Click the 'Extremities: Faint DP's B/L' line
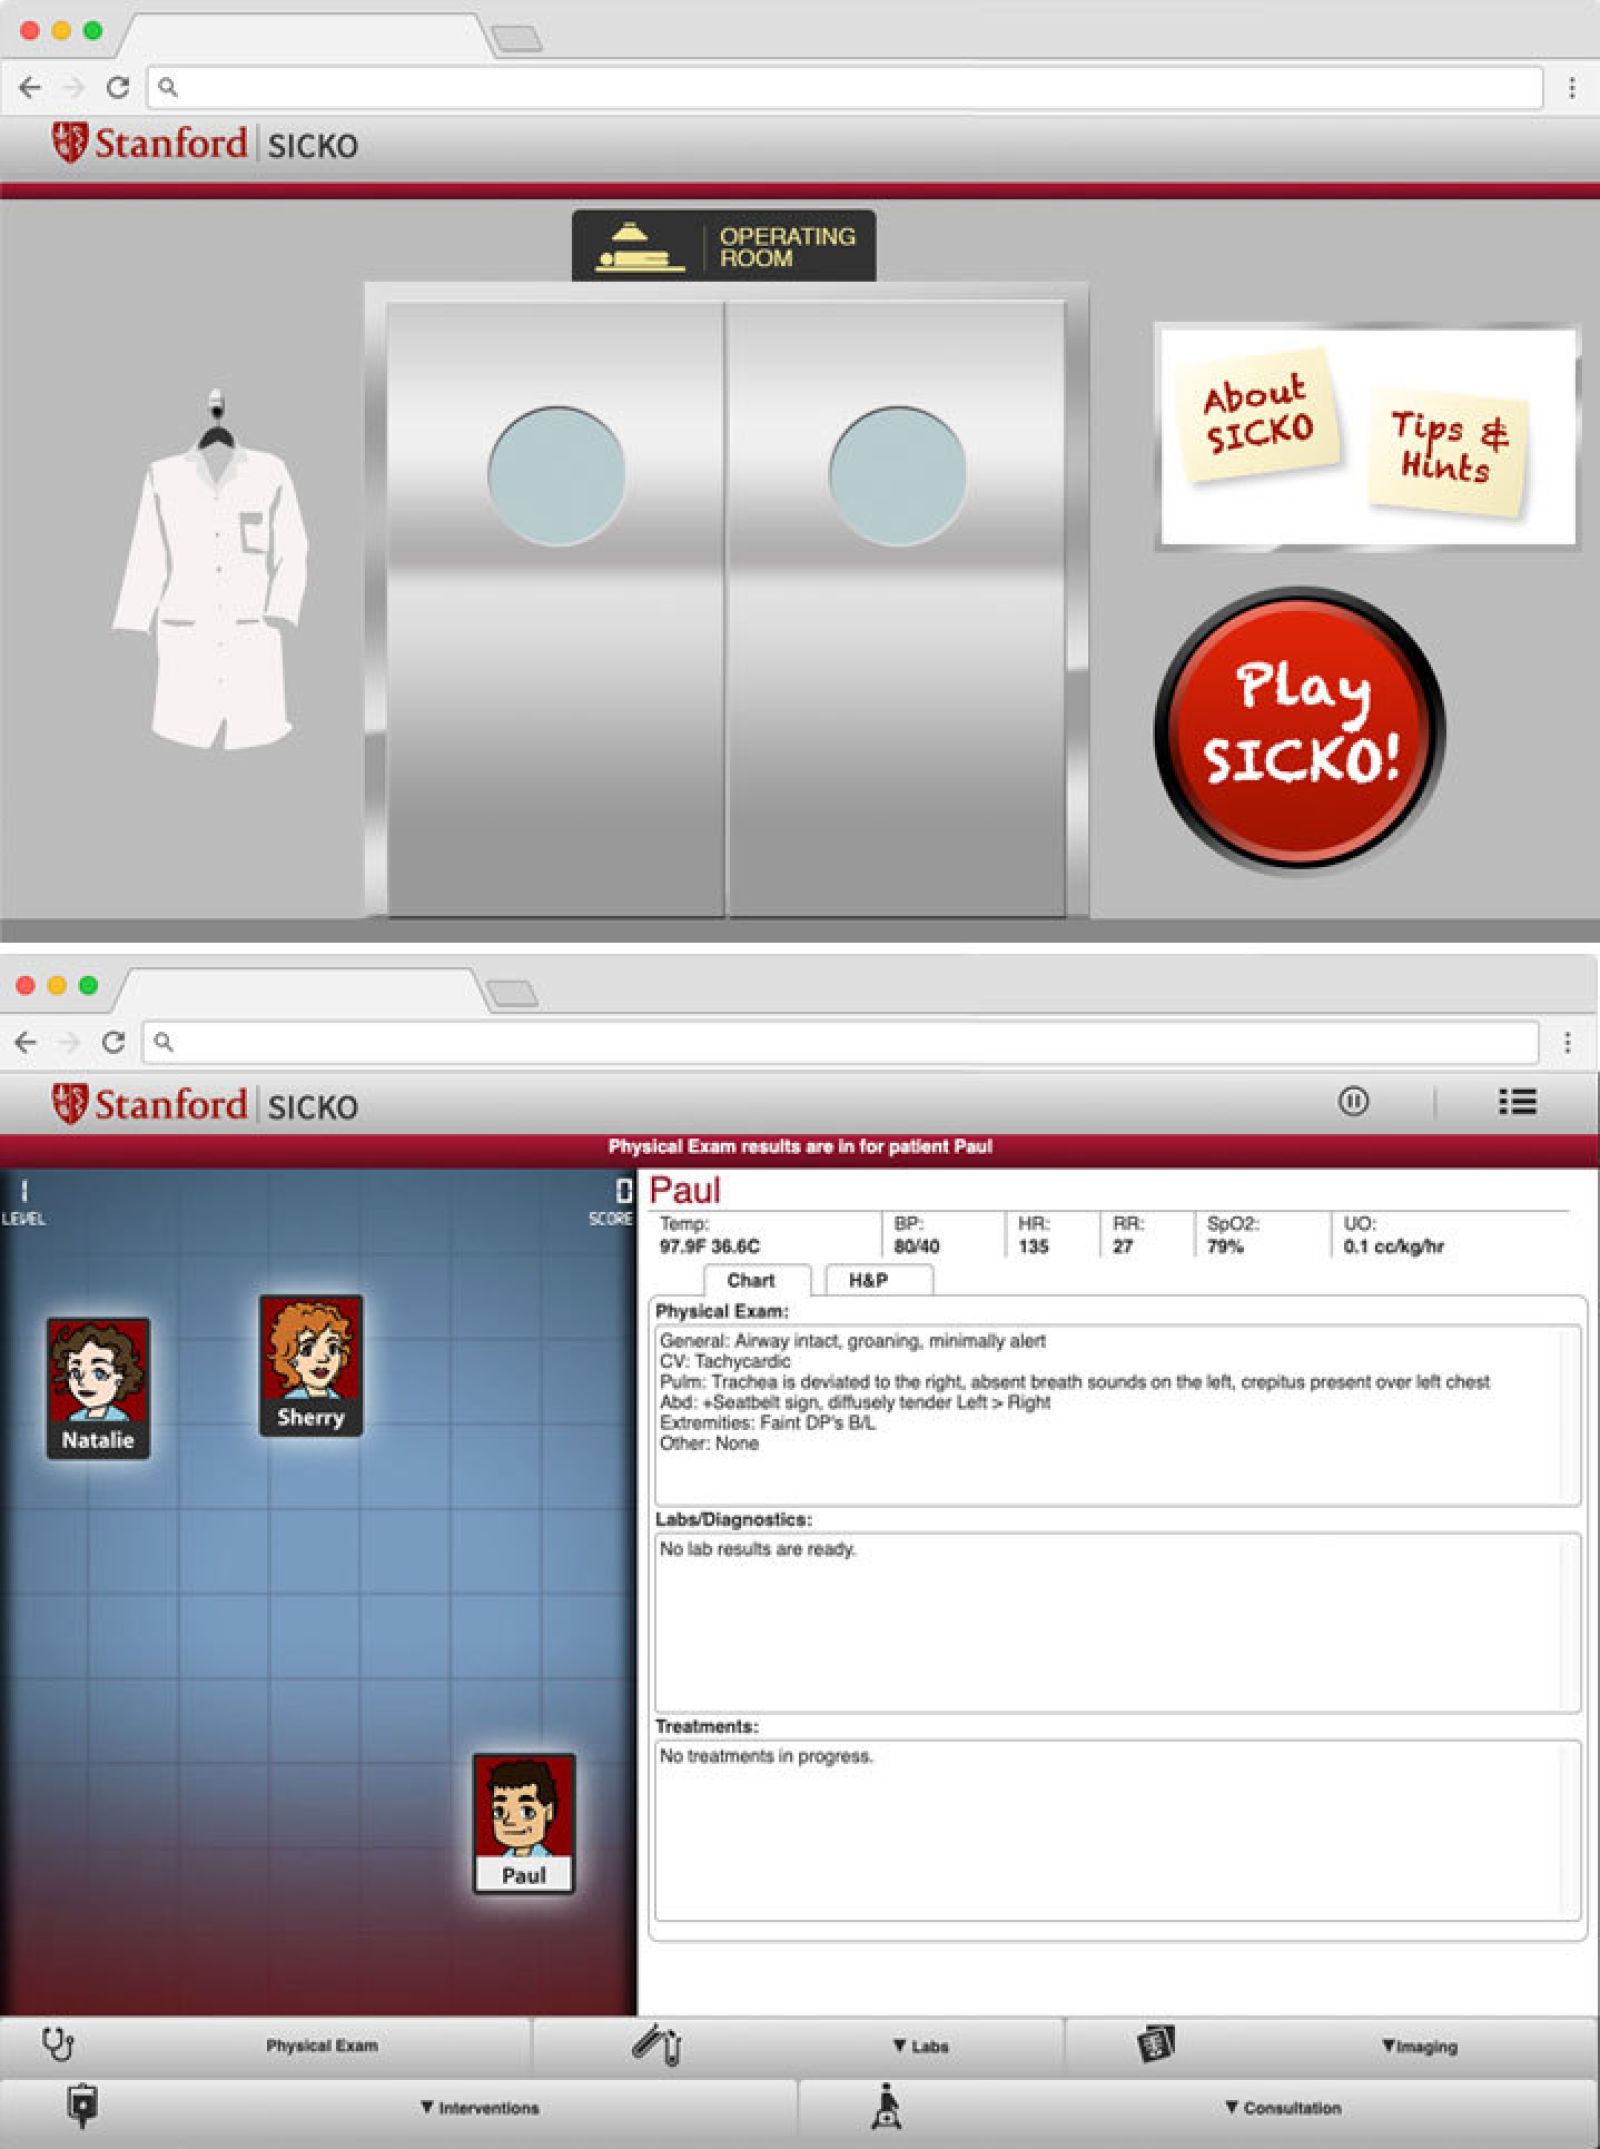Screen dimensions: 1600x2149 tap(767, 1423)
